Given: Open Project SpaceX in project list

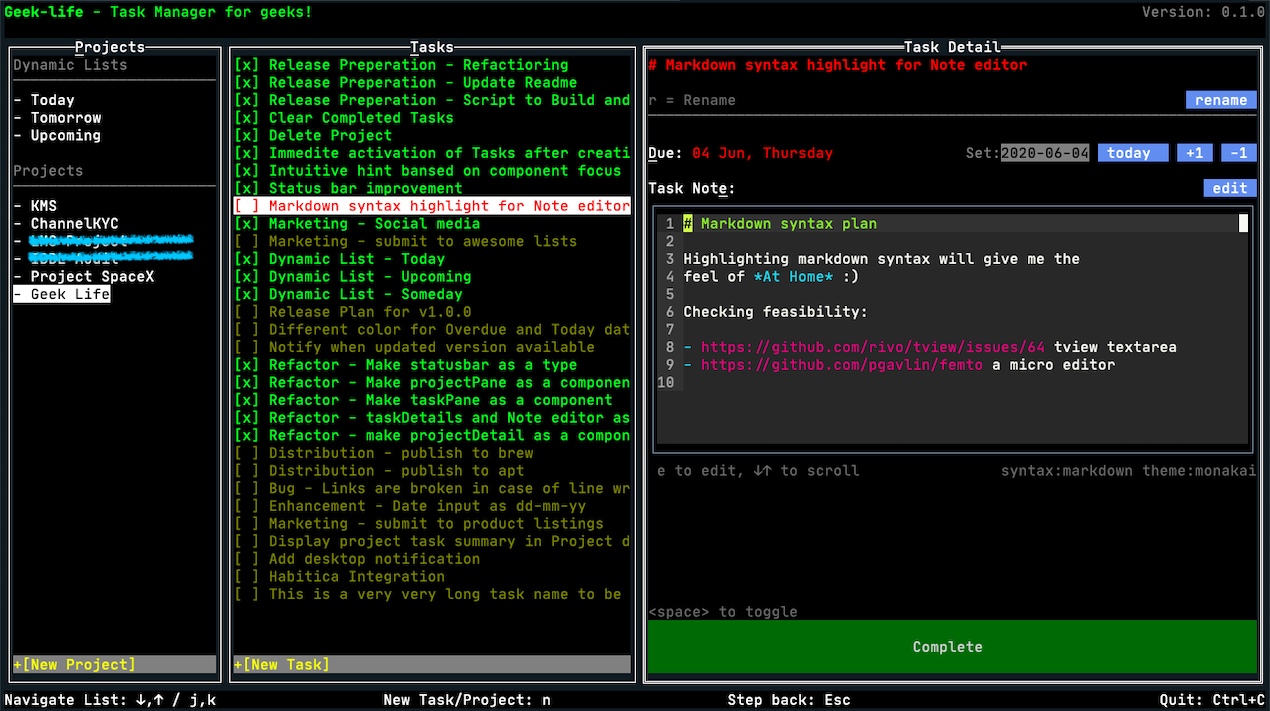Looking at the screenshot, I should 92,277.
